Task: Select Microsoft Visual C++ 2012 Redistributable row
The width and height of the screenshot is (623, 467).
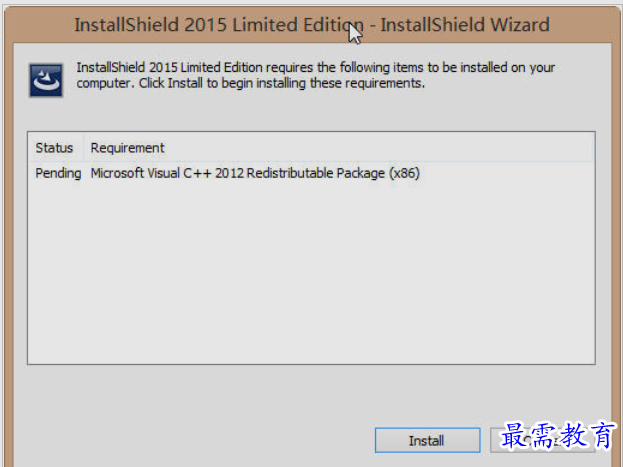Action: (x=311, y=173)
